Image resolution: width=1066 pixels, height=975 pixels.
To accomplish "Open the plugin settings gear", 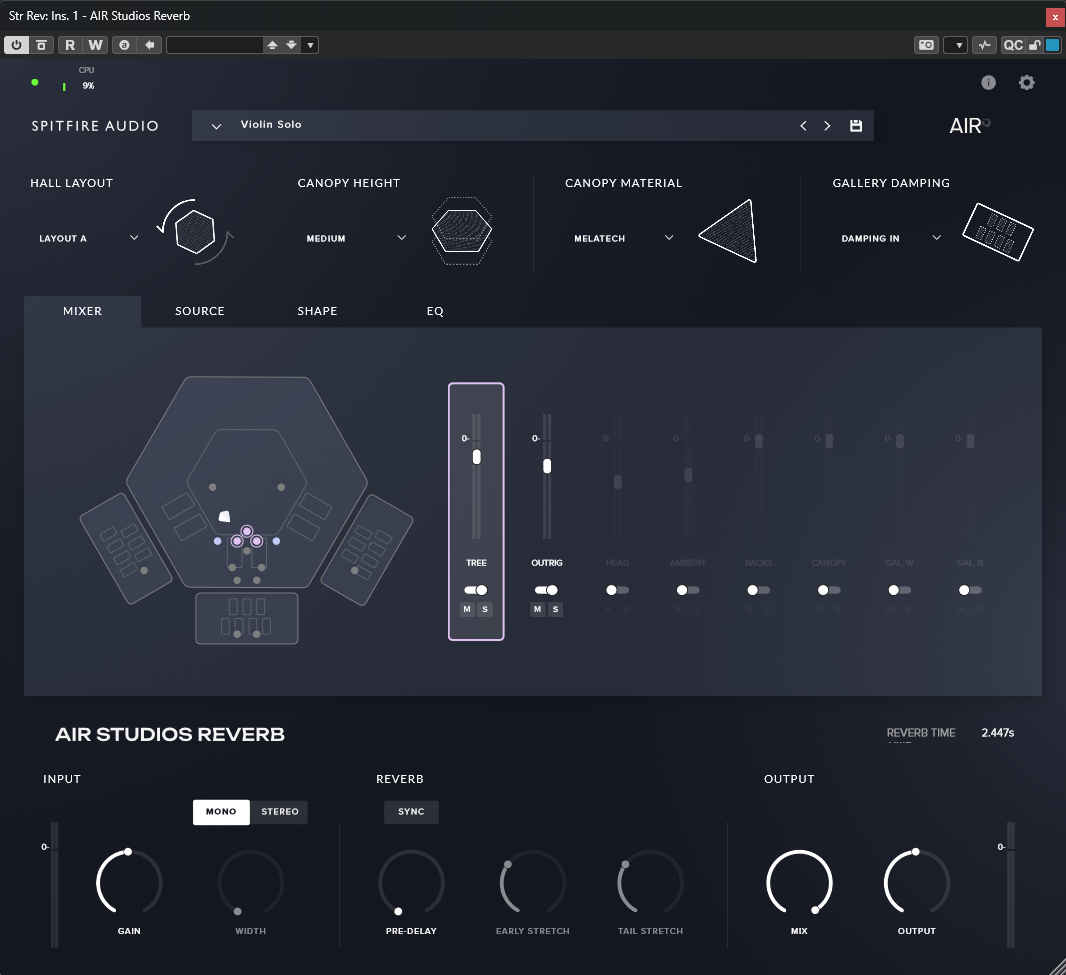I will coord(1026,83).
